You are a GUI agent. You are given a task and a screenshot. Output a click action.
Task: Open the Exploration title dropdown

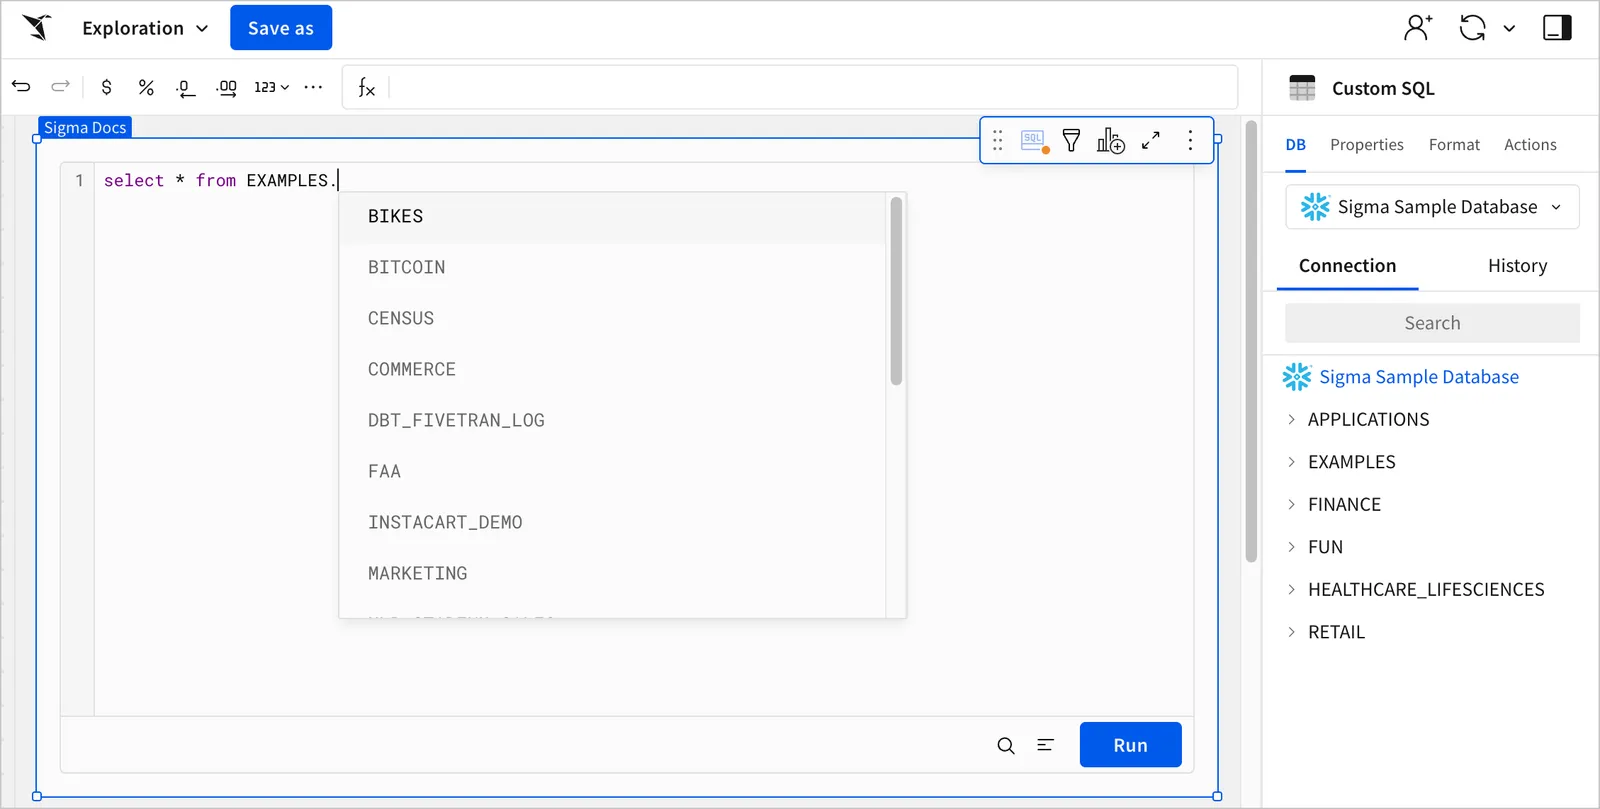(146, 28)
